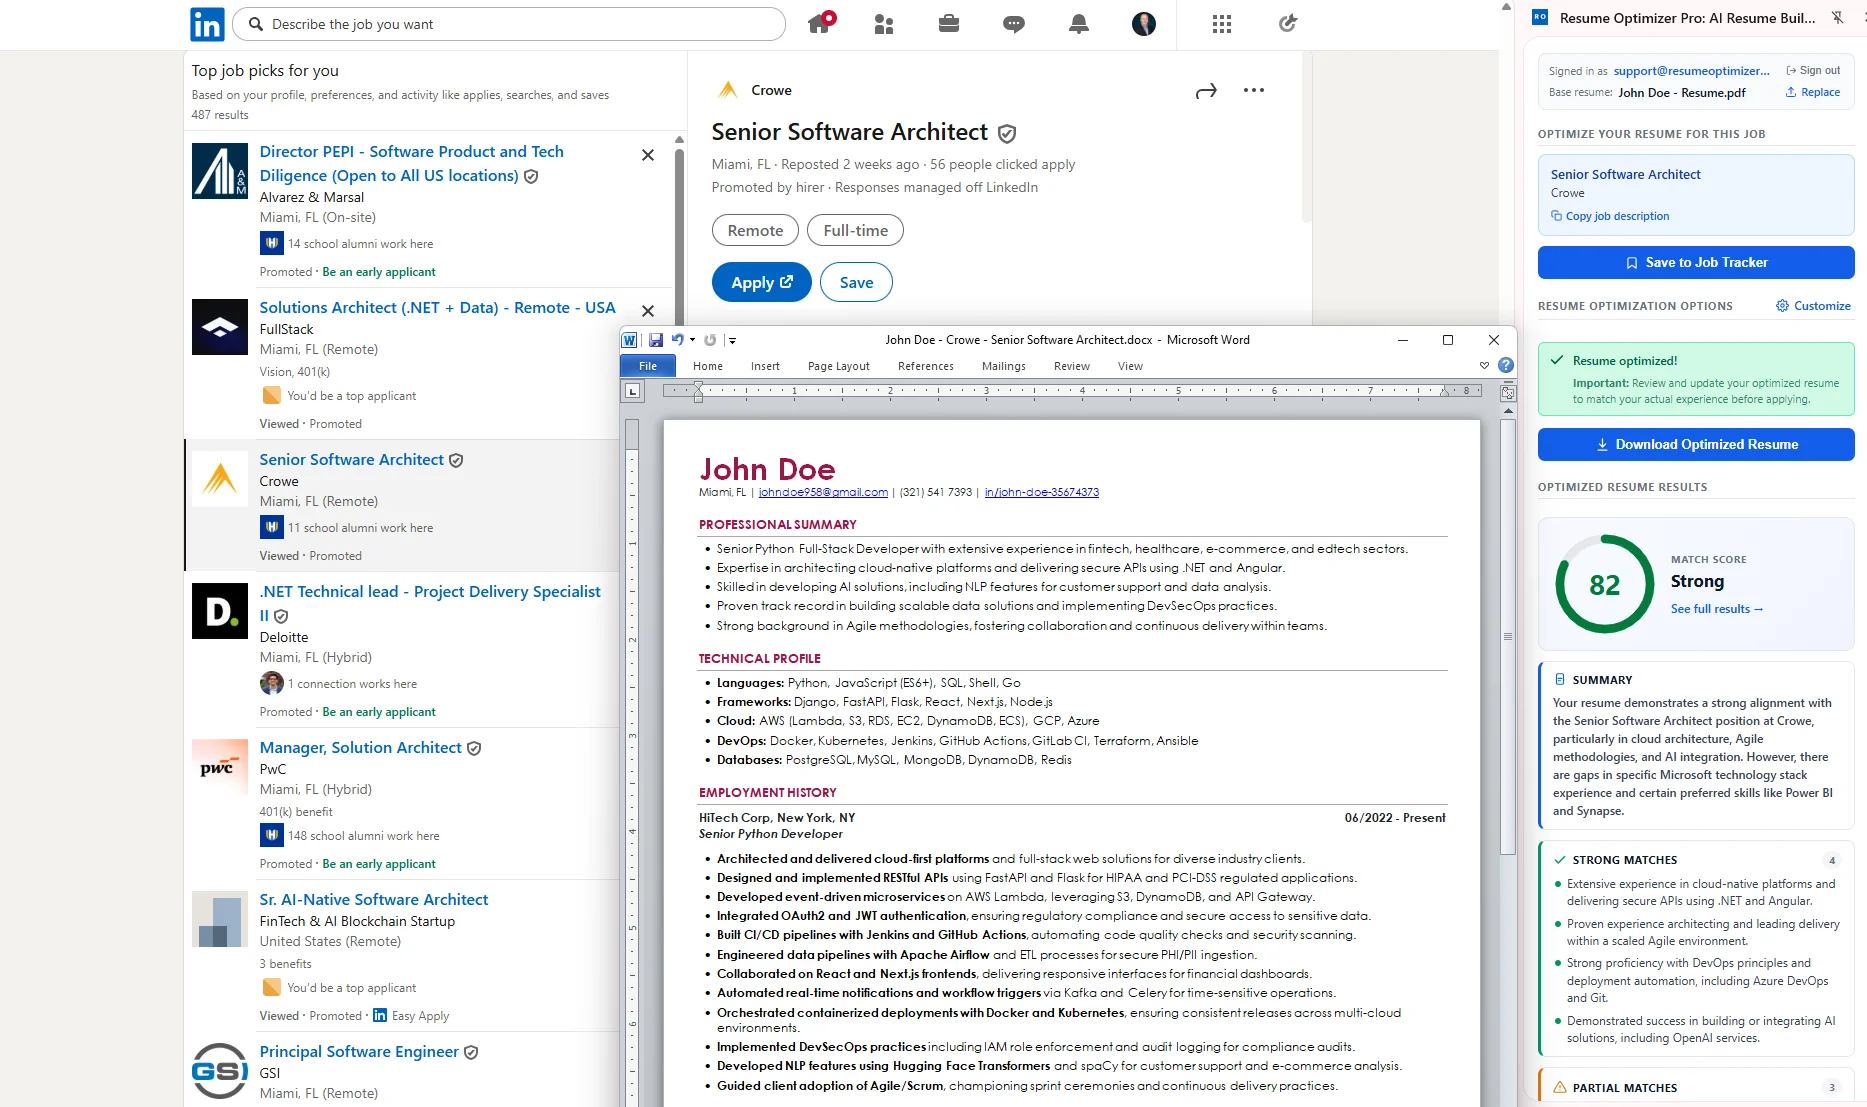Click the Save button on job posting
The width and height of the screenshot is (1867, 1107).
(x=856, y=282)
